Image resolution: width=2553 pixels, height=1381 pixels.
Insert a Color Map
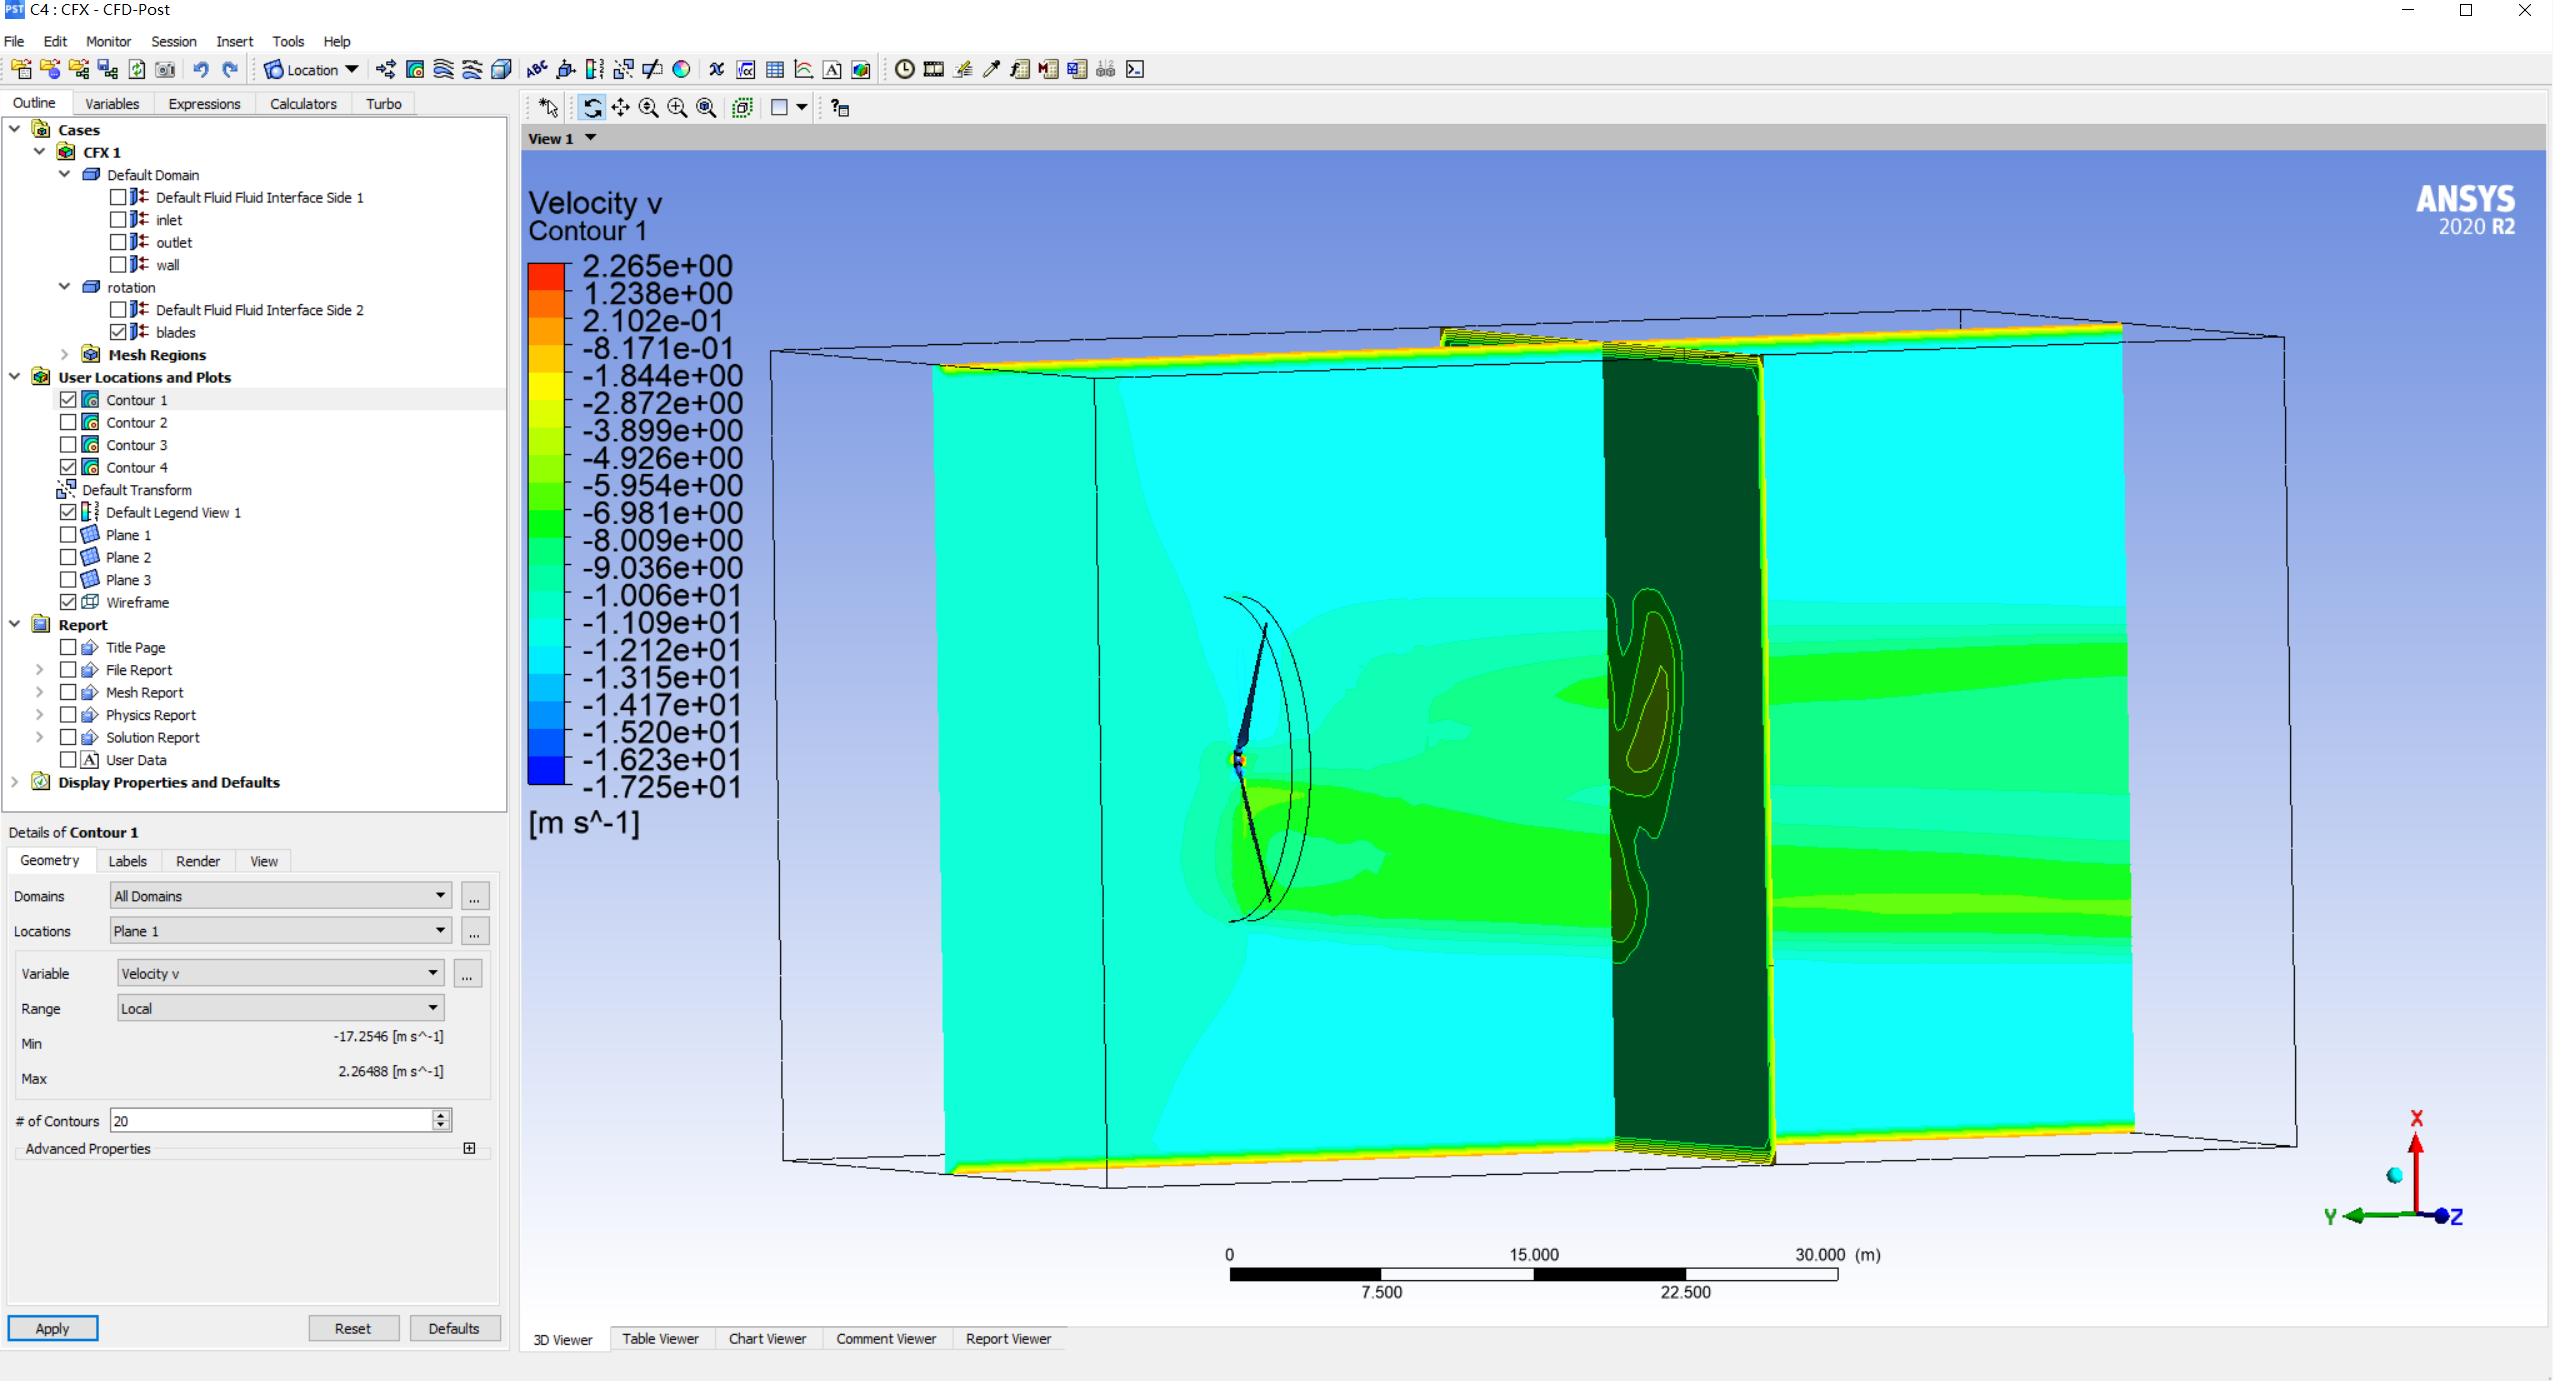click(682, 69)
